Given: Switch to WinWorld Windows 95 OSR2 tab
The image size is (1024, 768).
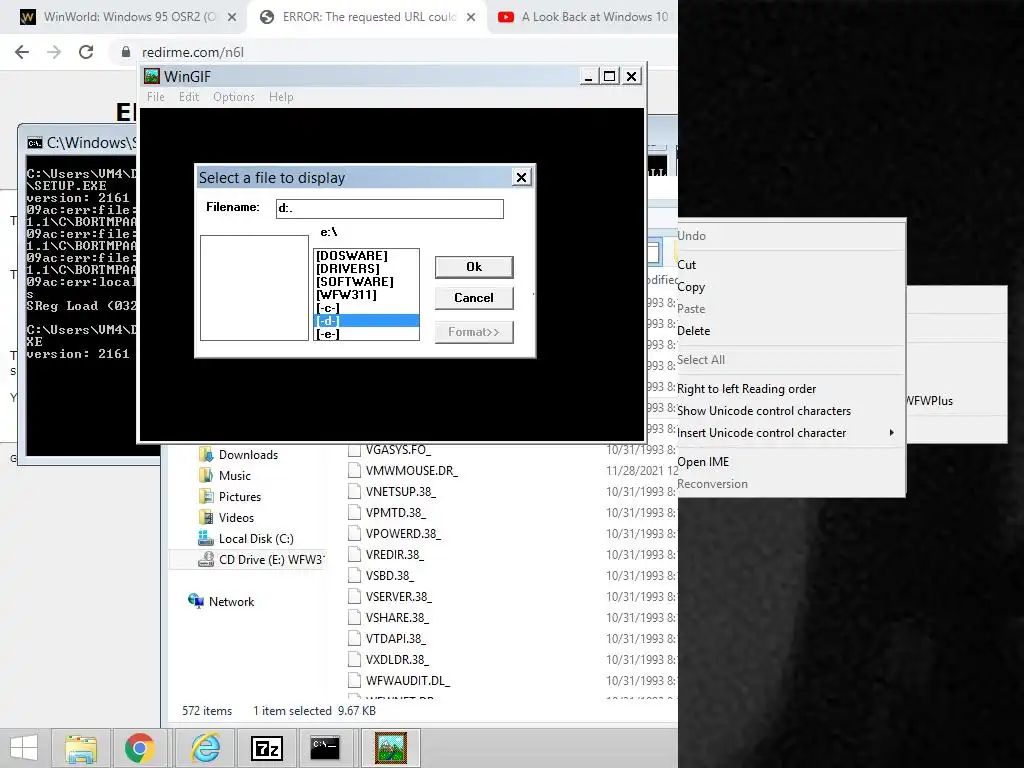Looking at the screenshot, I should click(129, 17).
